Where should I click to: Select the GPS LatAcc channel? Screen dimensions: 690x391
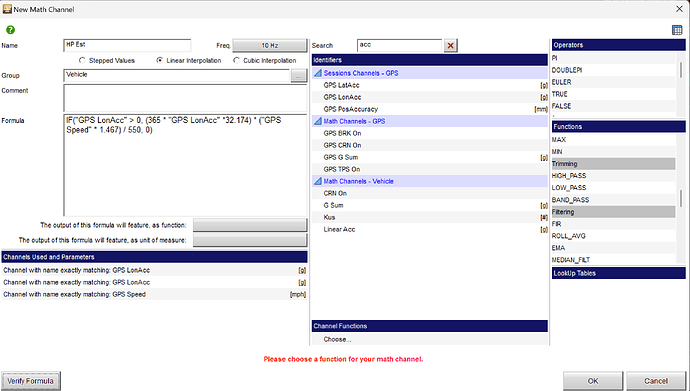pyautogui.click(x=429, y=85)
